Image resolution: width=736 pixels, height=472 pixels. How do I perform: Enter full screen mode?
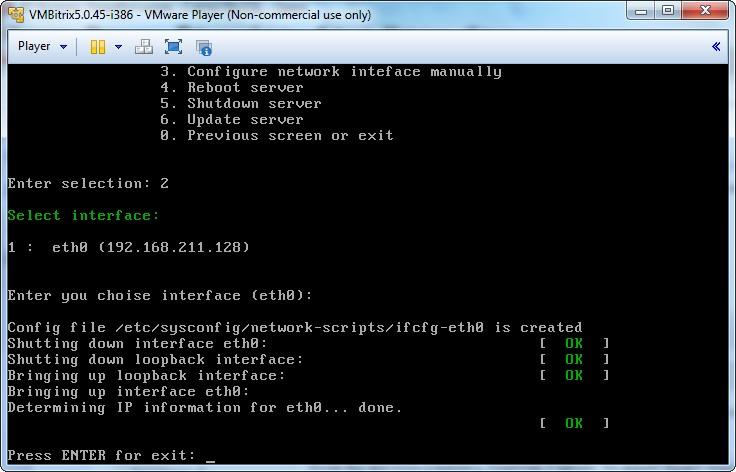pos(173,46)
